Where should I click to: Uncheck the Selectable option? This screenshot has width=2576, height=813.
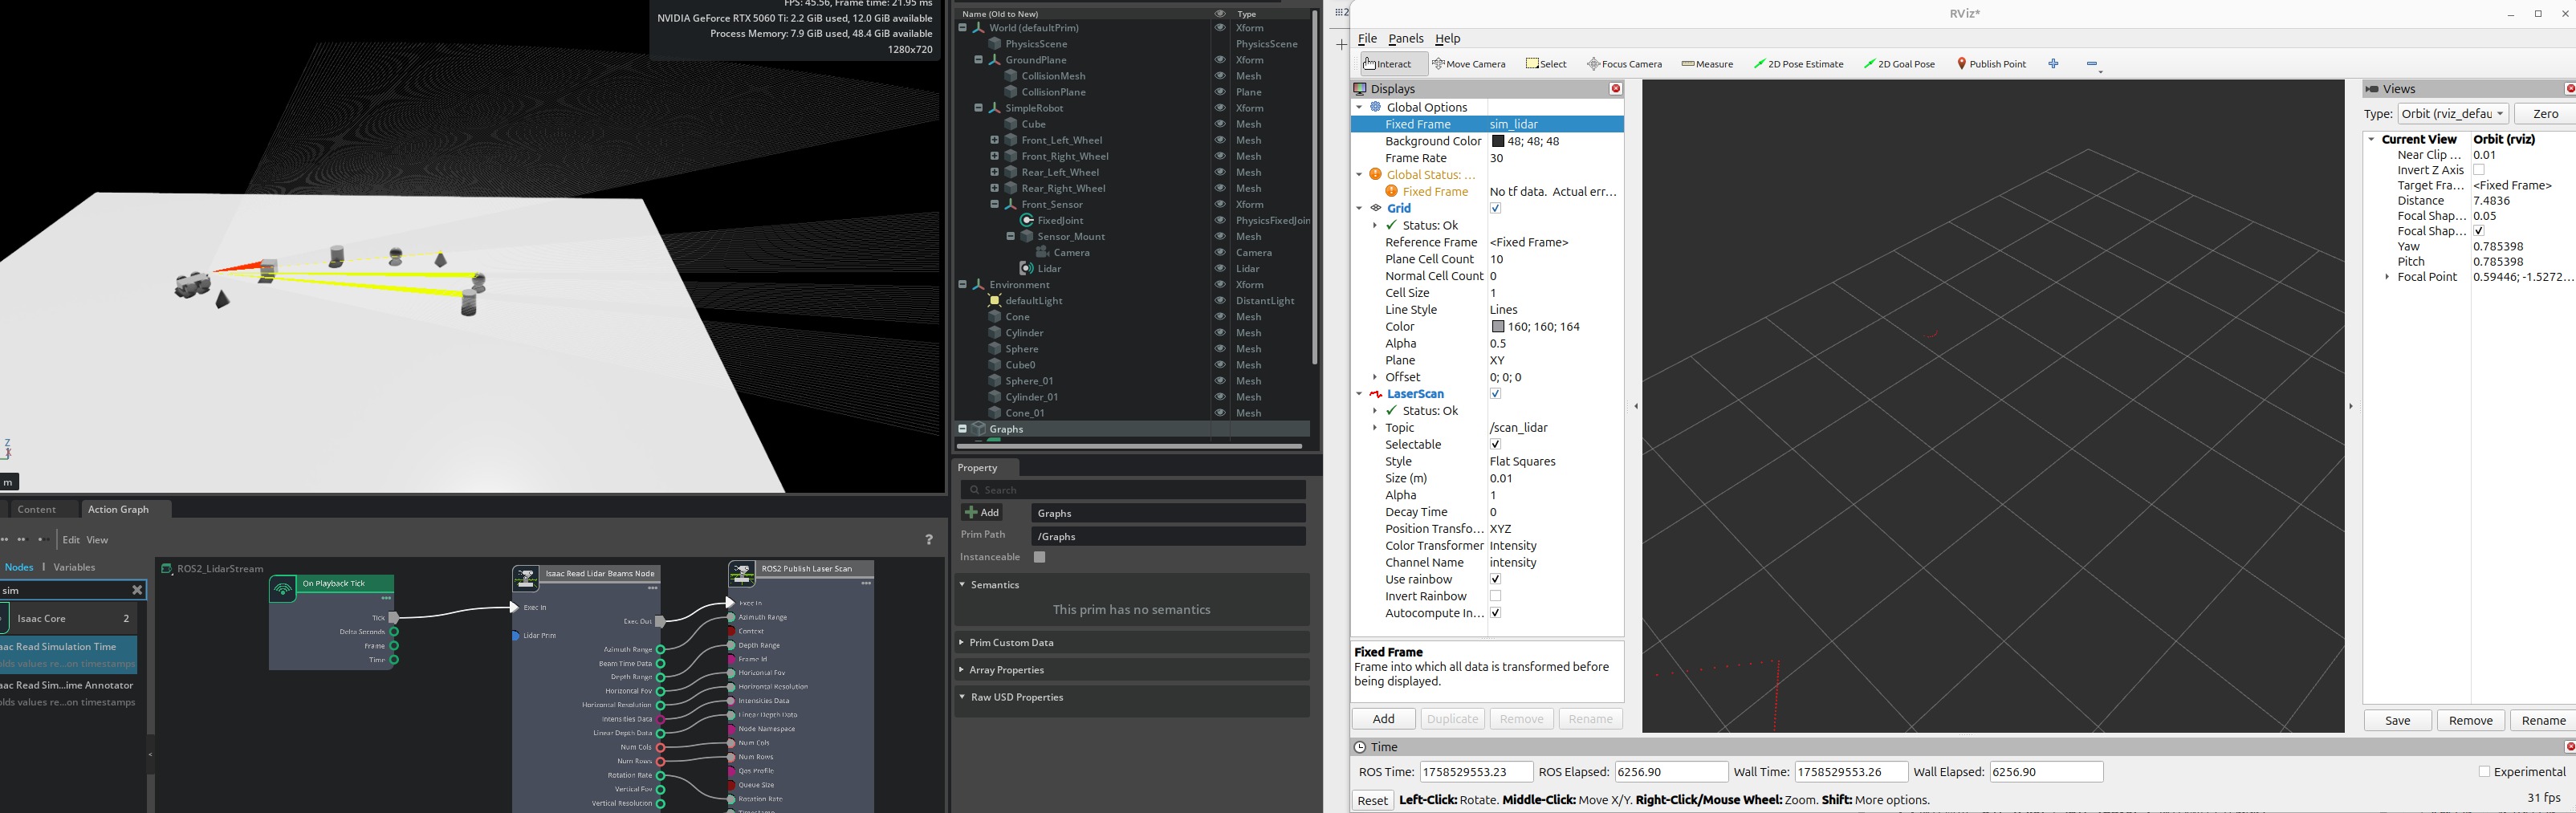tap(1496, 444)
